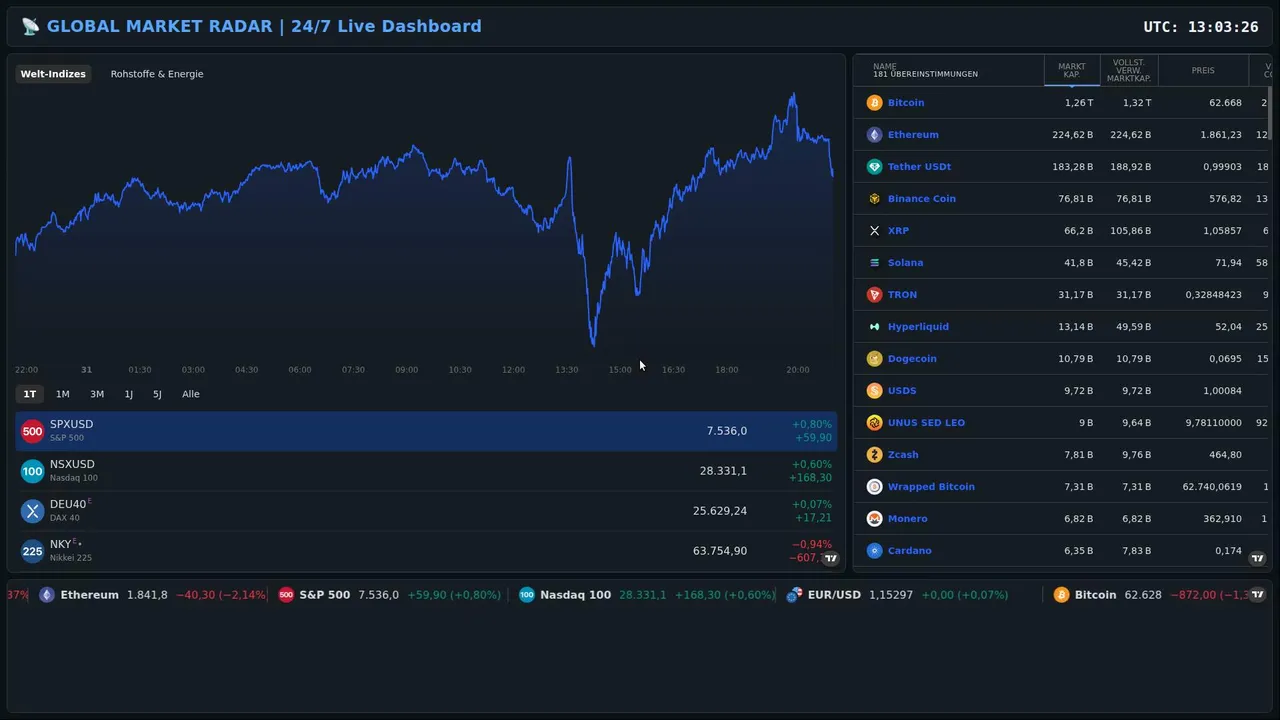
Task: Click the red S&P 500 badge in the index list
Action: point(32,431)
